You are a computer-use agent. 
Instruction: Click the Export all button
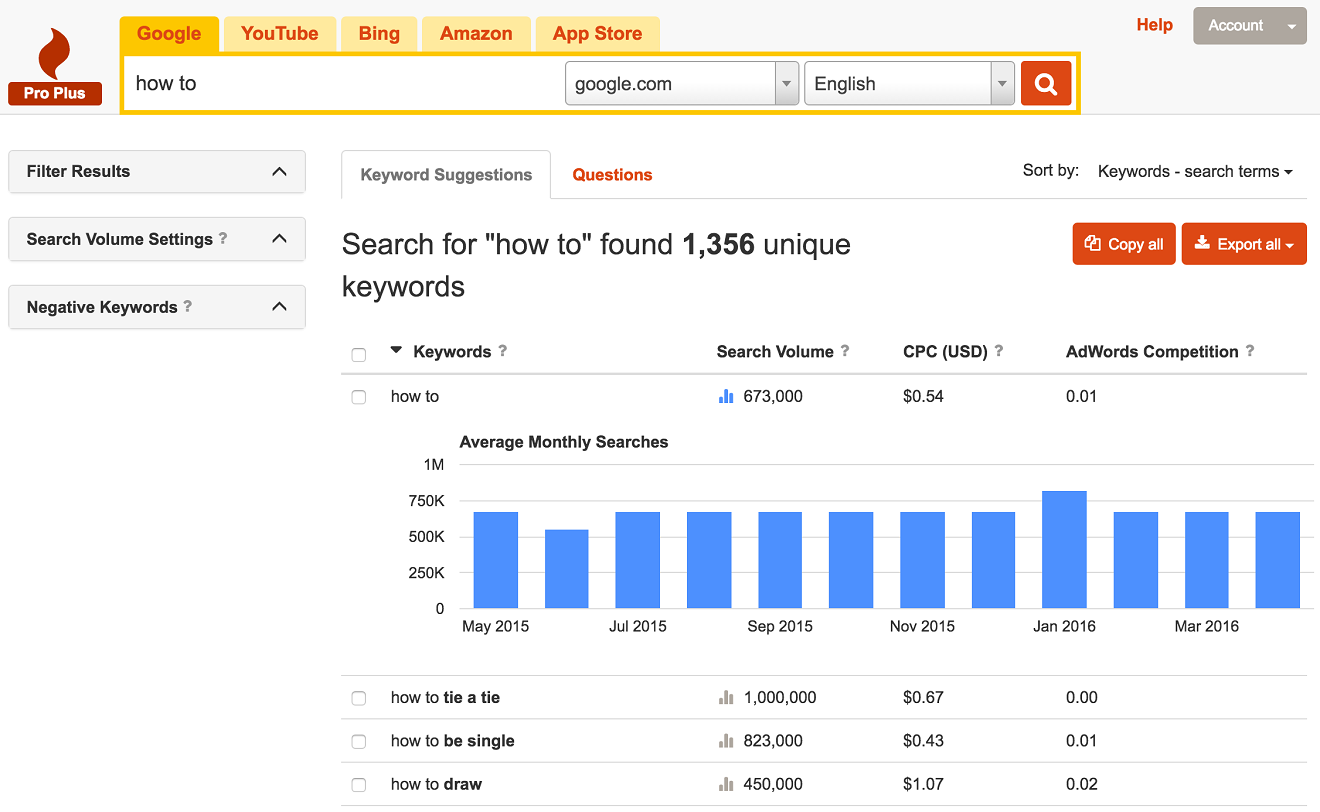pyautogui.click(x=1244, y=243)
